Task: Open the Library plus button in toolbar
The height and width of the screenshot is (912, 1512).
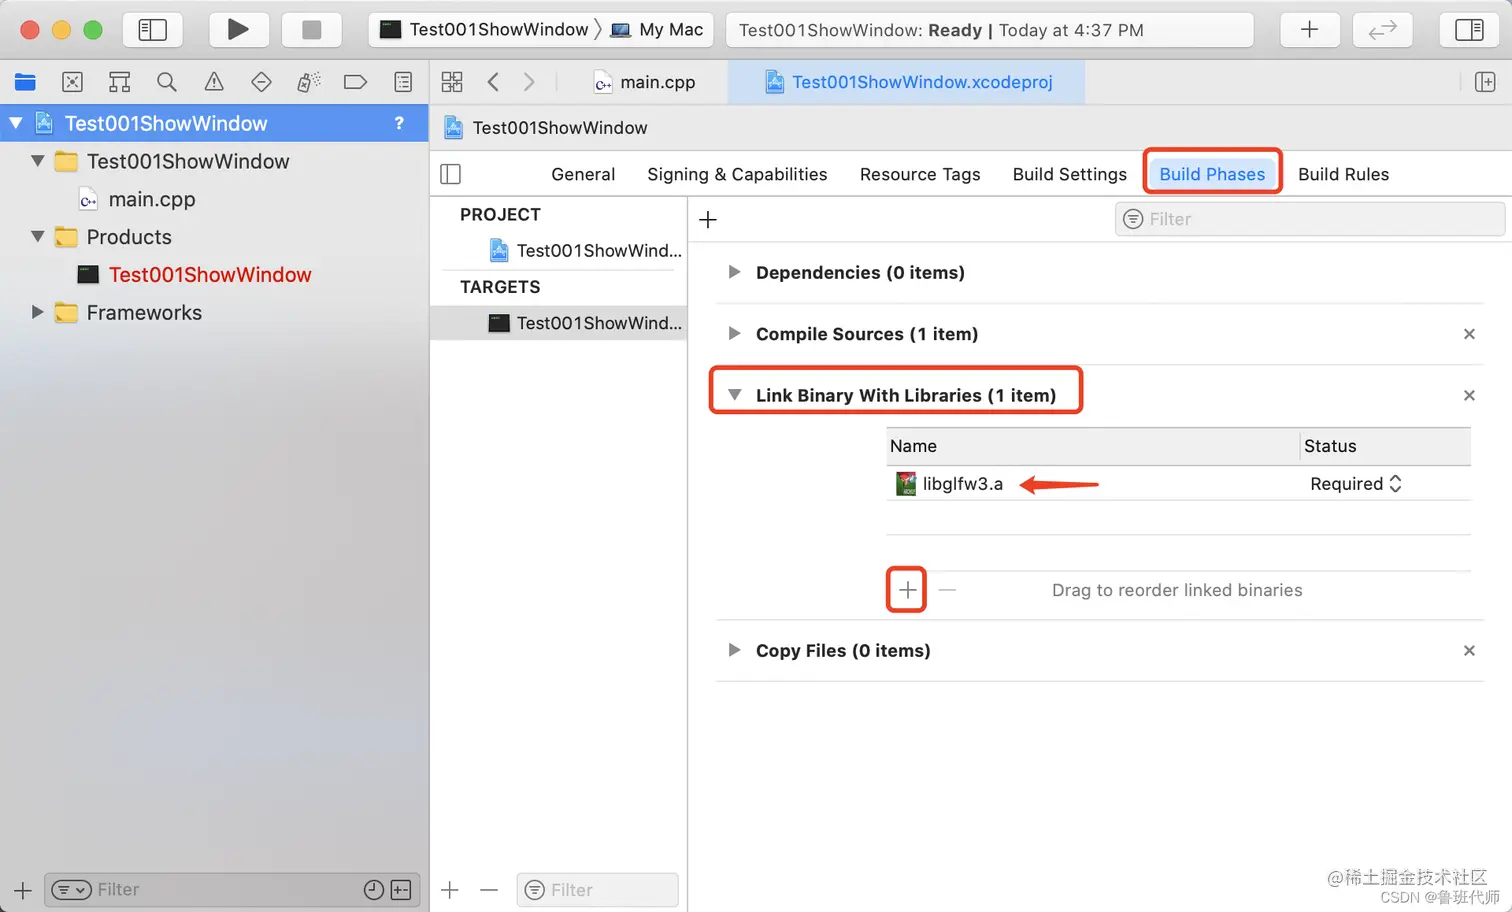Action: pyautogui.click(x=1309, y=30)
